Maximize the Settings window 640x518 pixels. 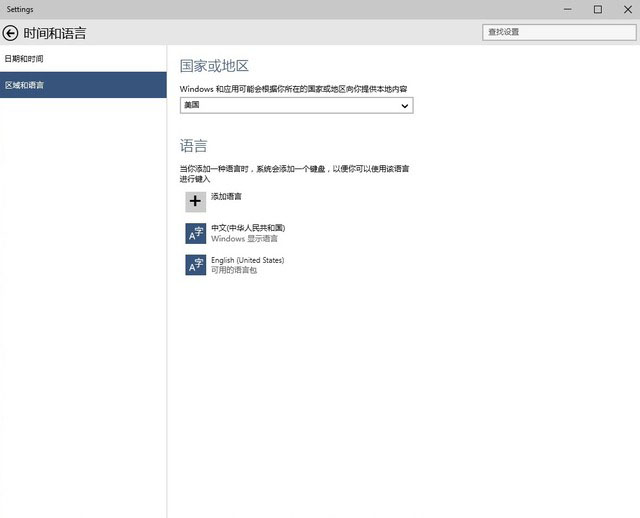(598, 9)
